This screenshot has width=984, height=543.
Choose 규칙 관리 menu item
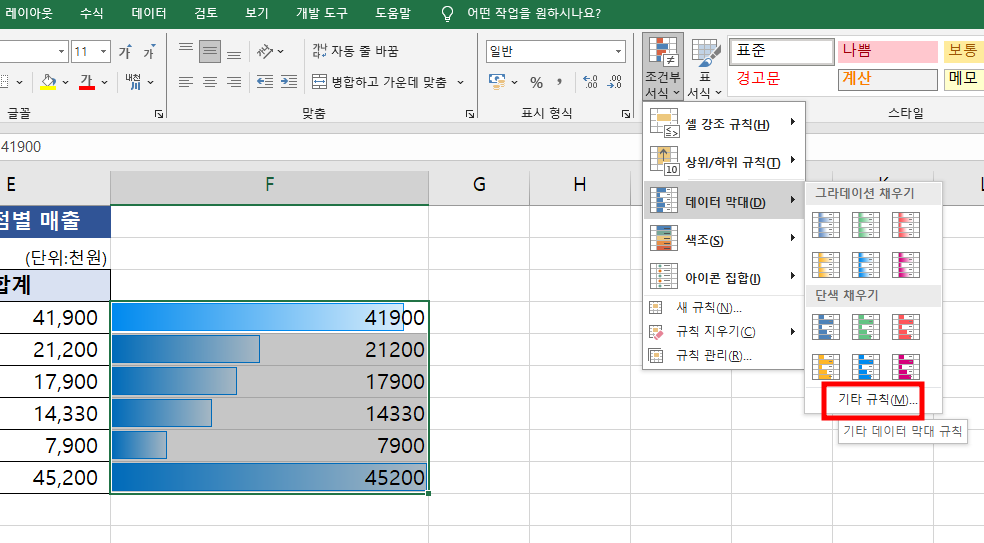[x=724, y=355]
